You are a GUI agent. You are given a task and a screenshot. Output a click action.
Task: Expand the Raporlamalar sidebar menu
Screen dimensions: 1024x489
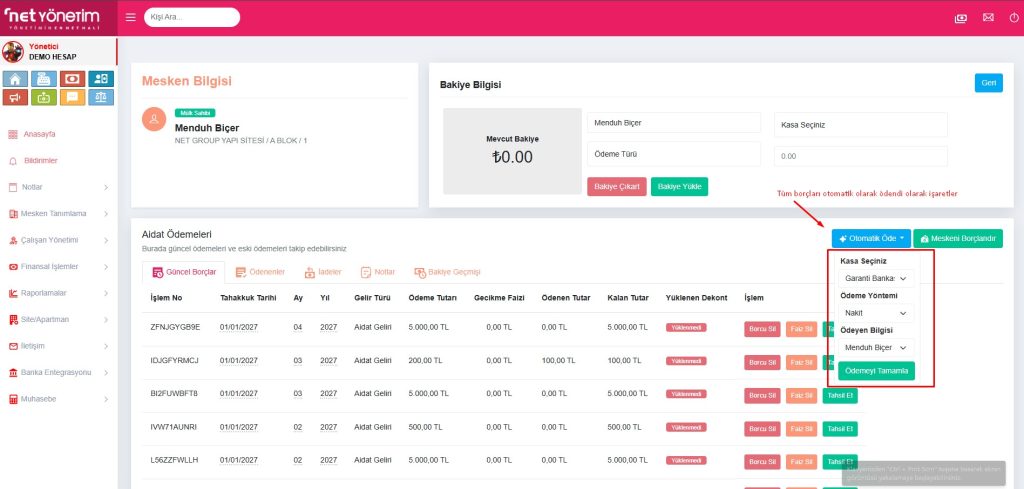click(x=57, y=293)
